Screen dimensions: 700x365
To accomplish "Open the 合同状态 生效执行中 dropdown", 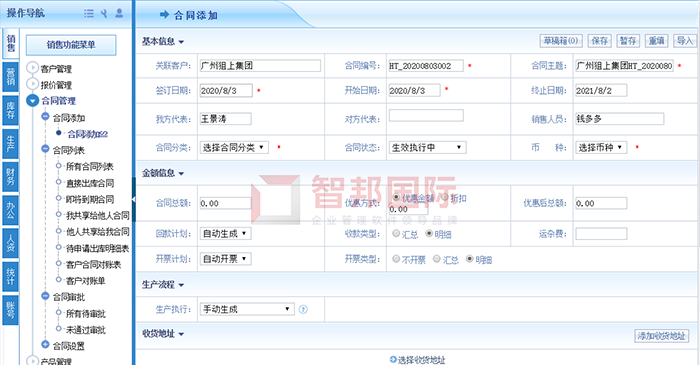I will tap(427, 147).
